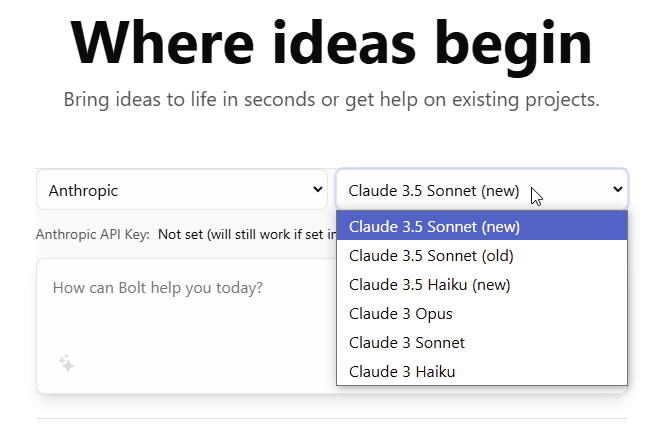Select Claude 3 Haiku model option
Image resolution: width=662 pixels, height=439 pixels.
coord(482,371)
